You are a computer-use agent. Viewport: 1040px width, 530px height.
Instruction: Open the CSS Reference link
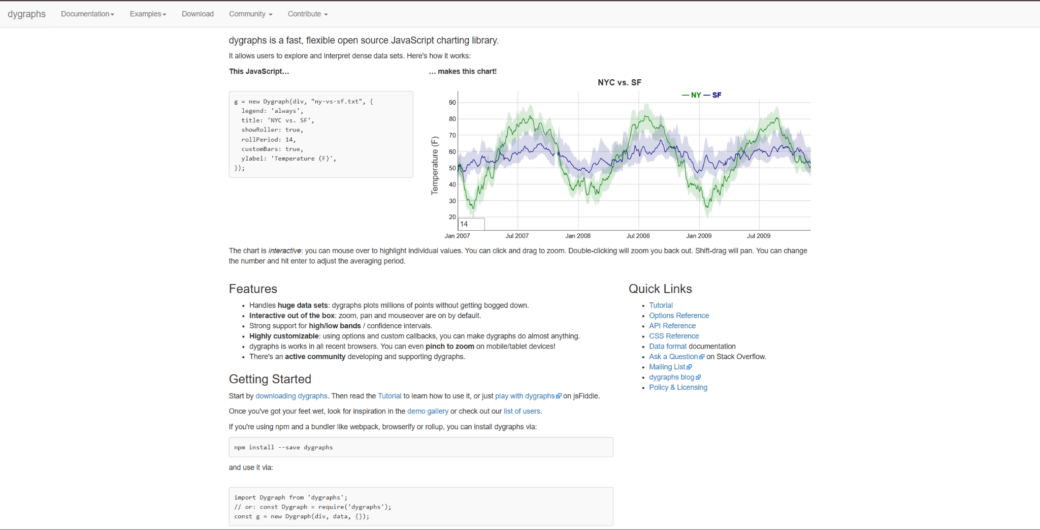[674, 336]
